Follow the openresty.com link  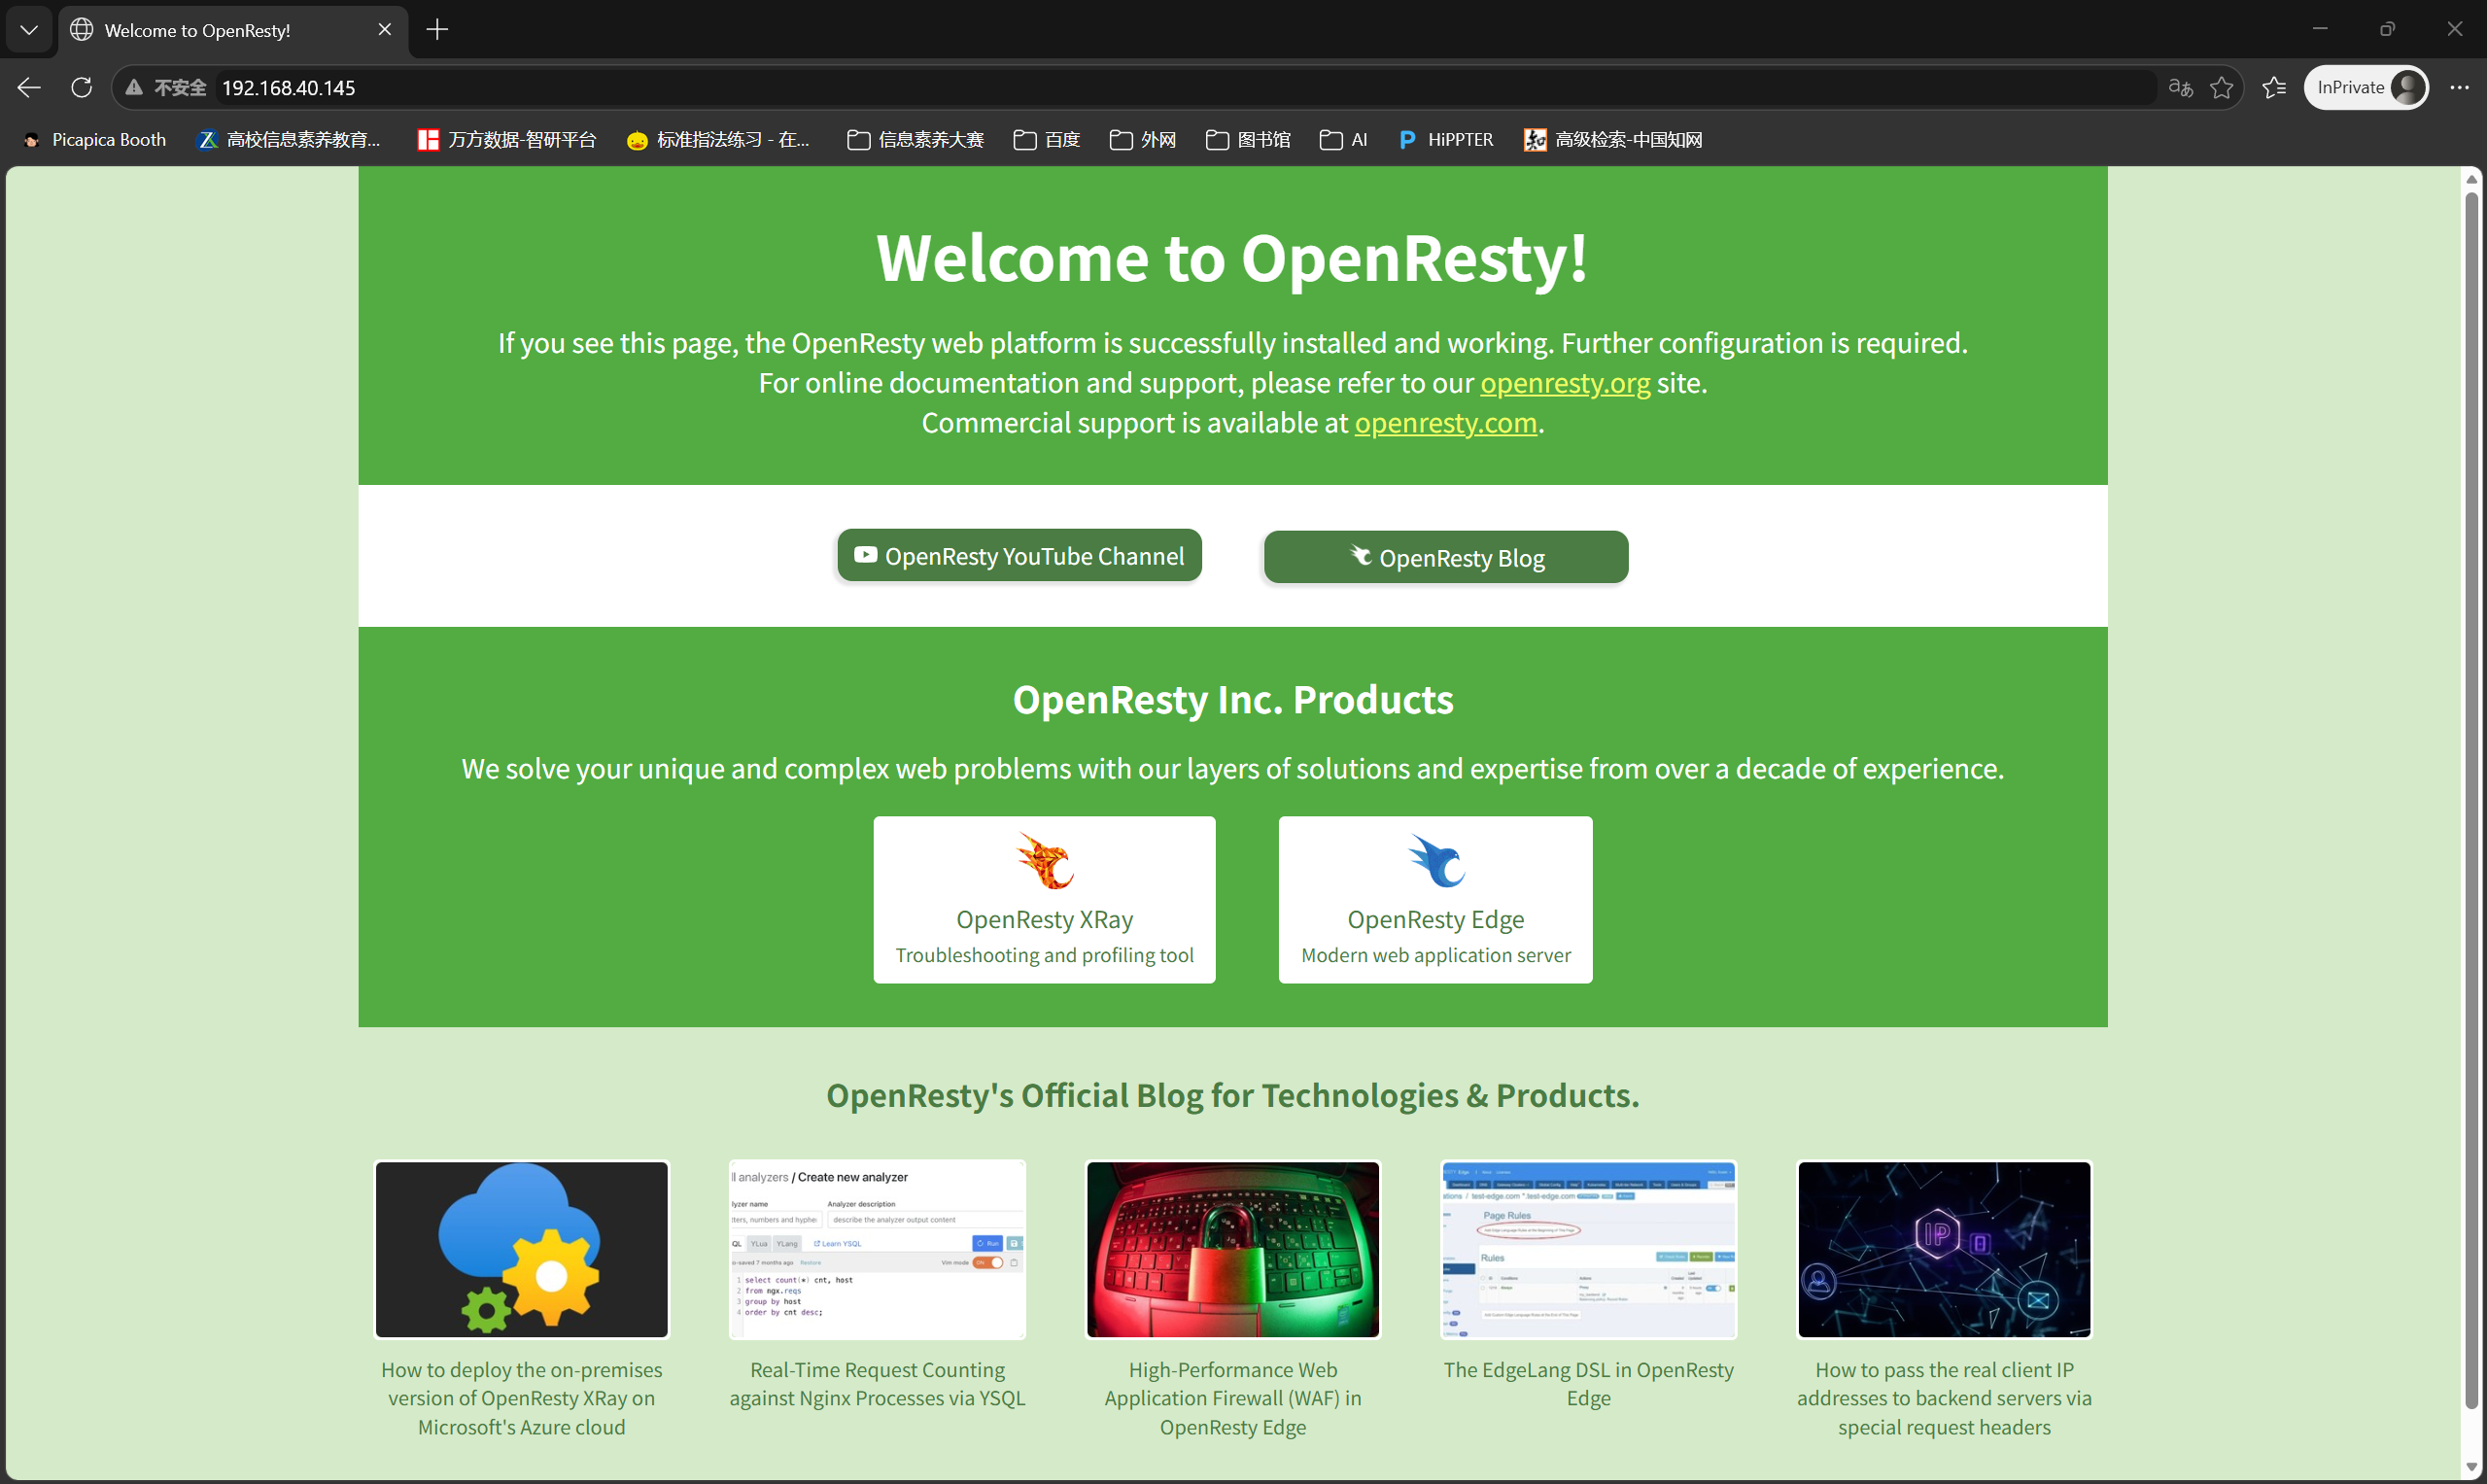[1445, 423]
